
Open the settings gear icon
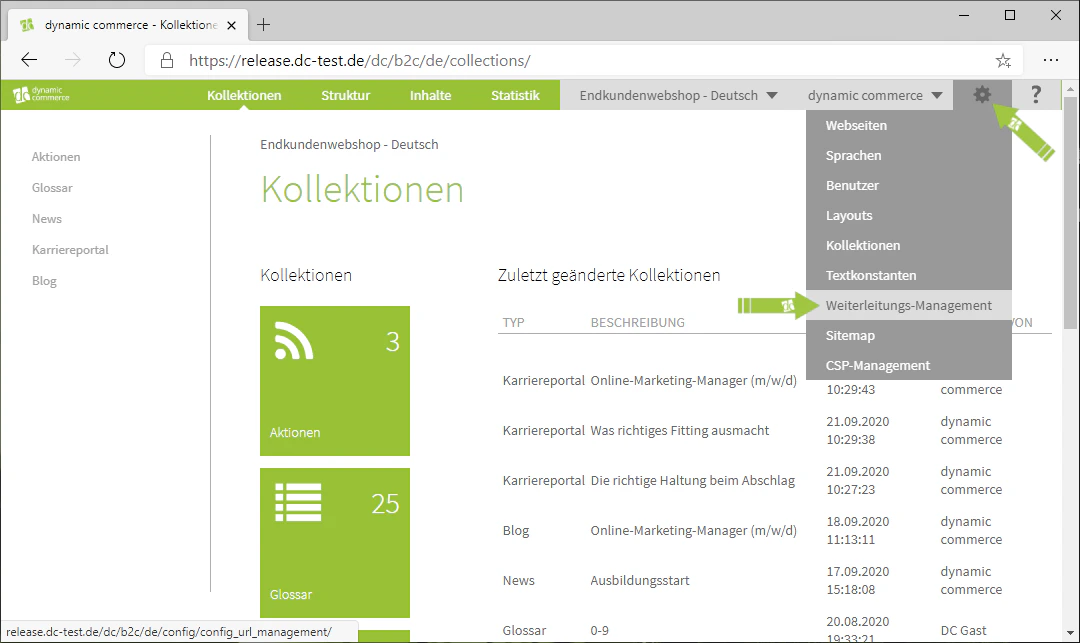click(x=982, y=95)
